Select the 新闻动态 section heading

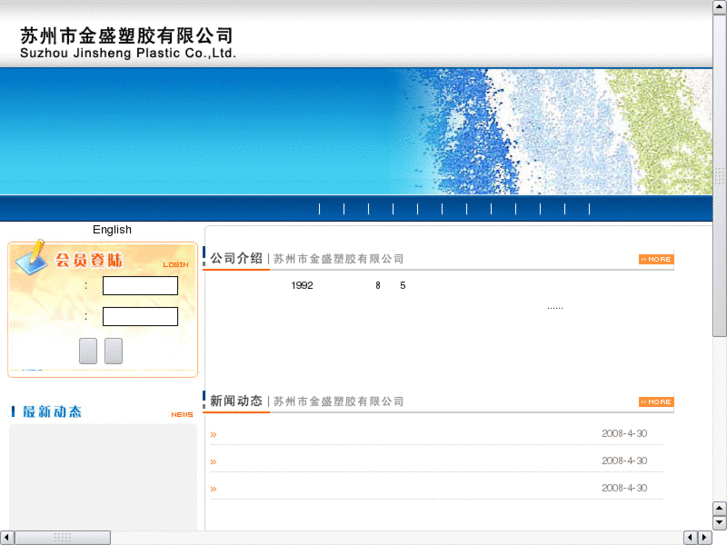point(236,401)
